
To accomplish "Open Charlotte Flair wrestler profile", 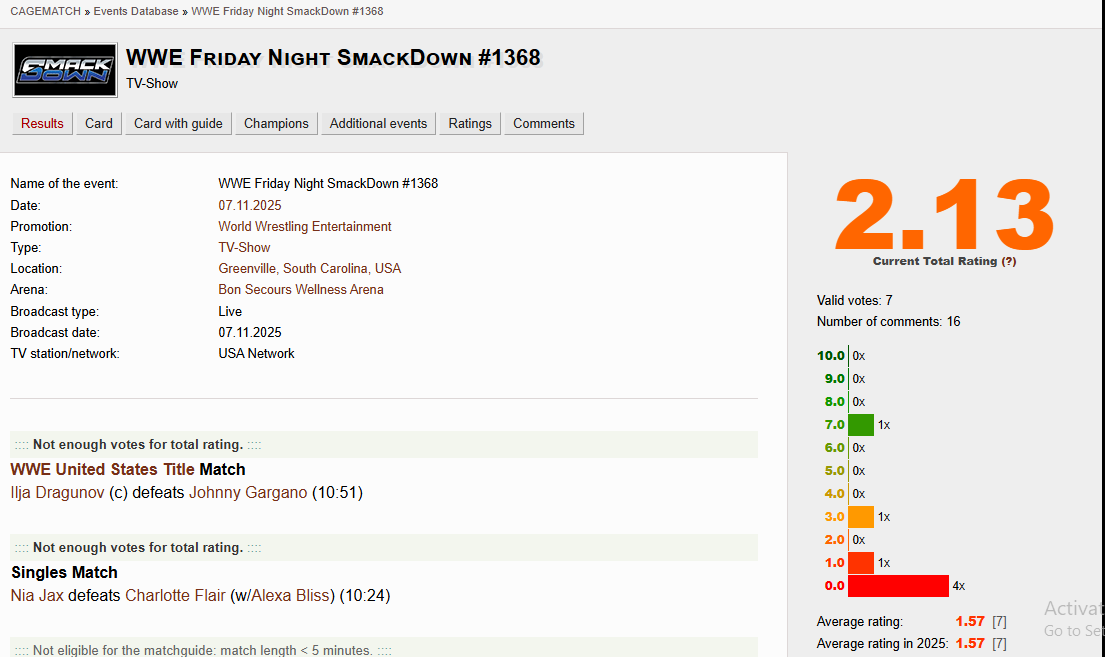I will tap(175, 596).
